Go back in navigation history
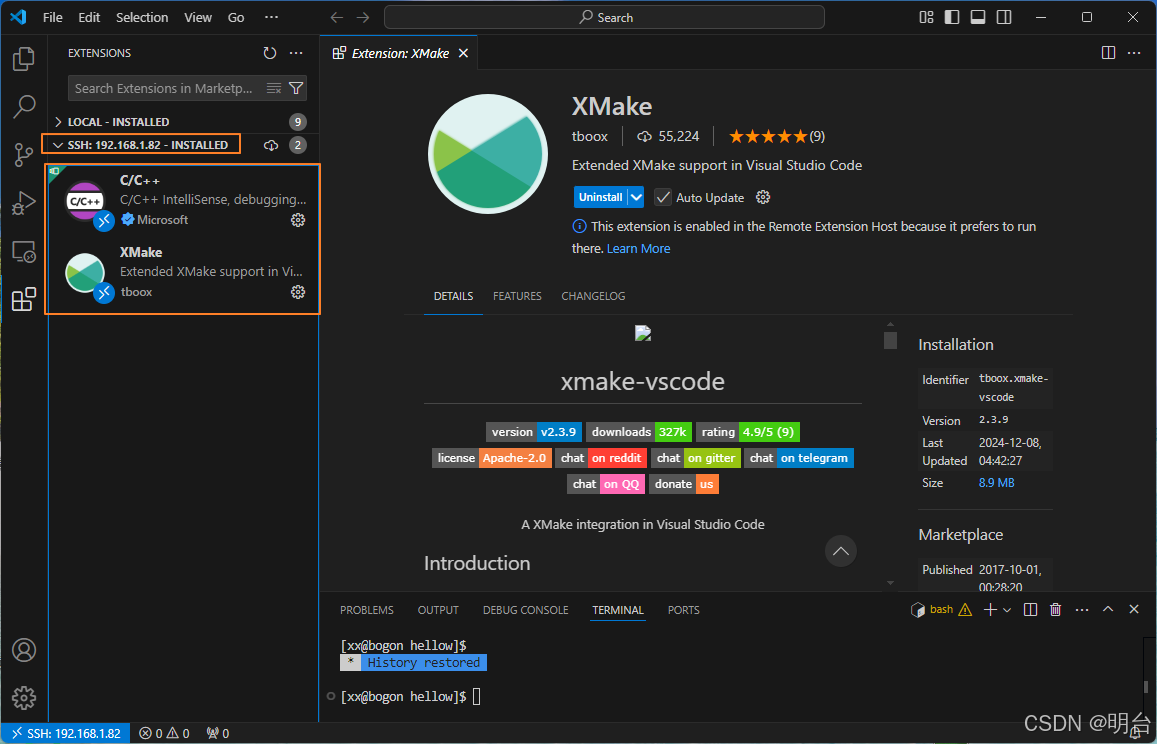This screenshot has height=744, width=1157. (337, 18)
